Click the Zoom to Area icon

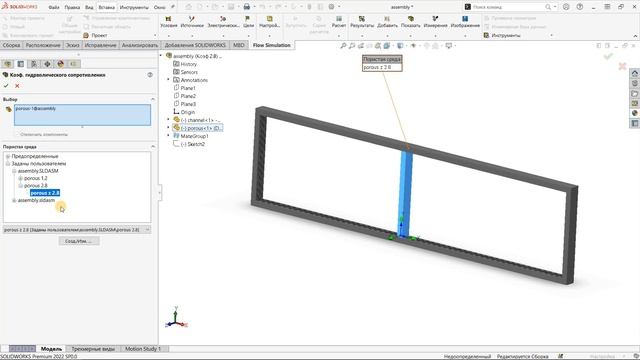(352, 46)
